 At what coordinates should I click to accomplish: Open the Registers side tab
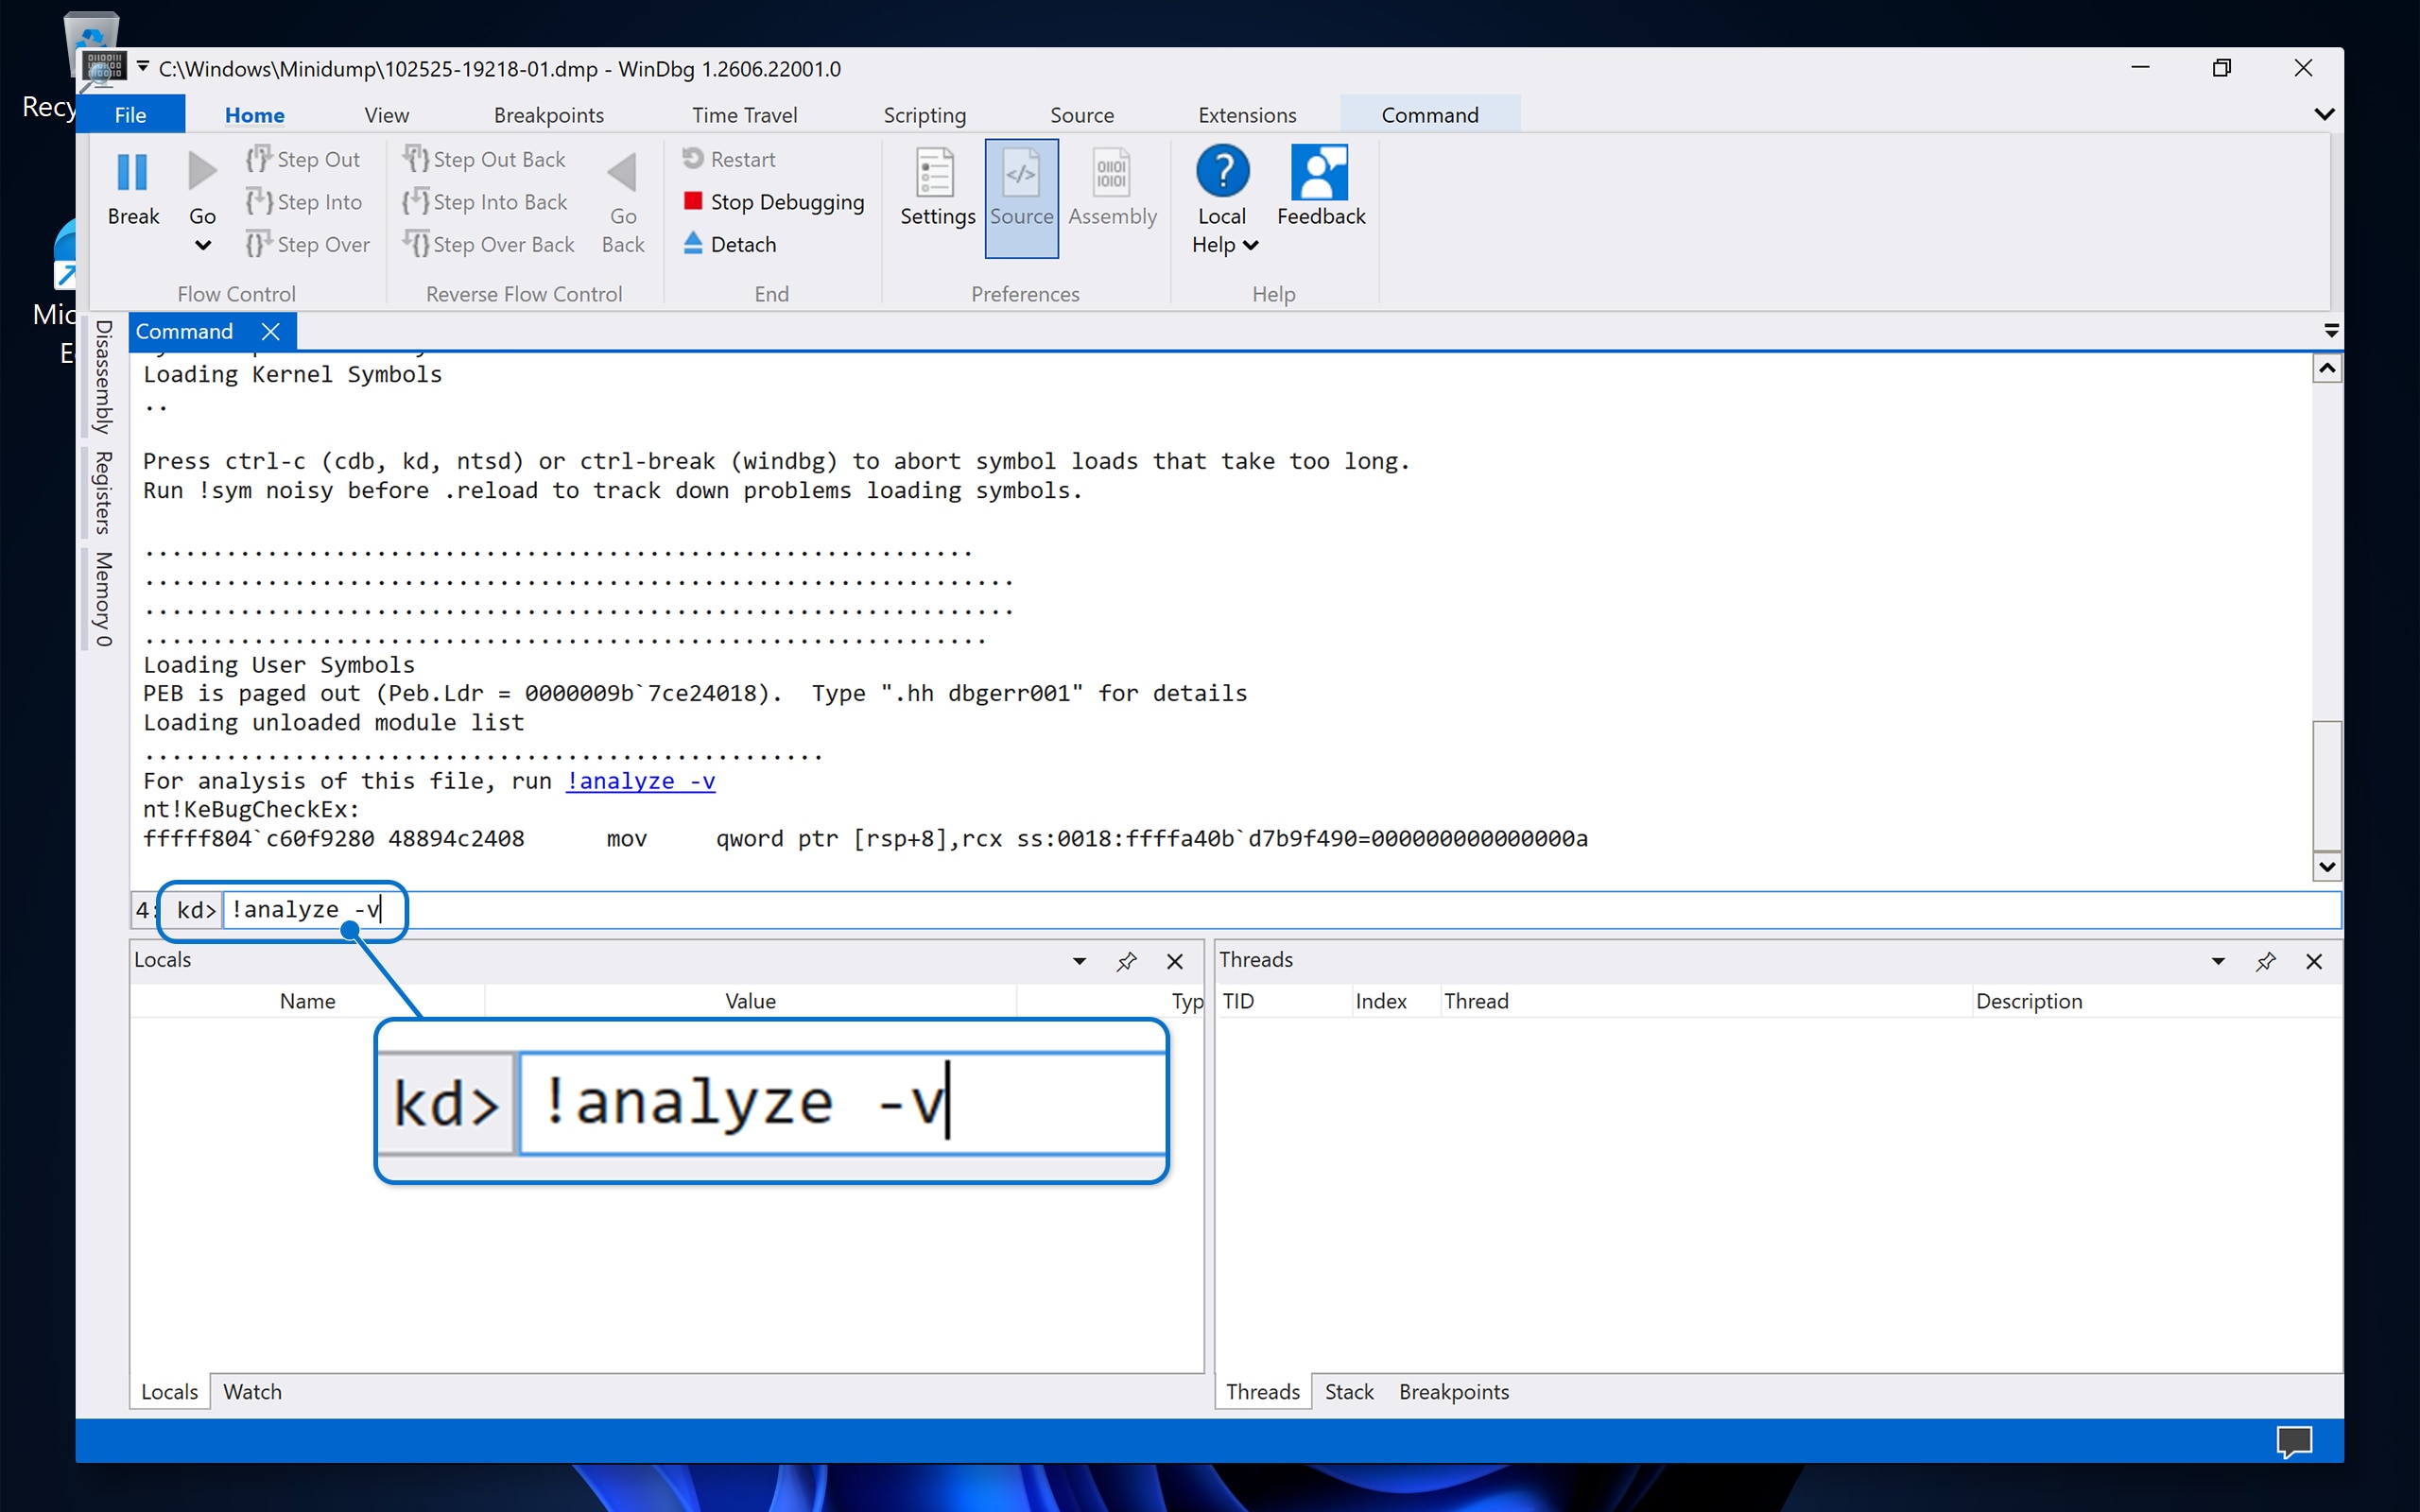click(103, 493)
